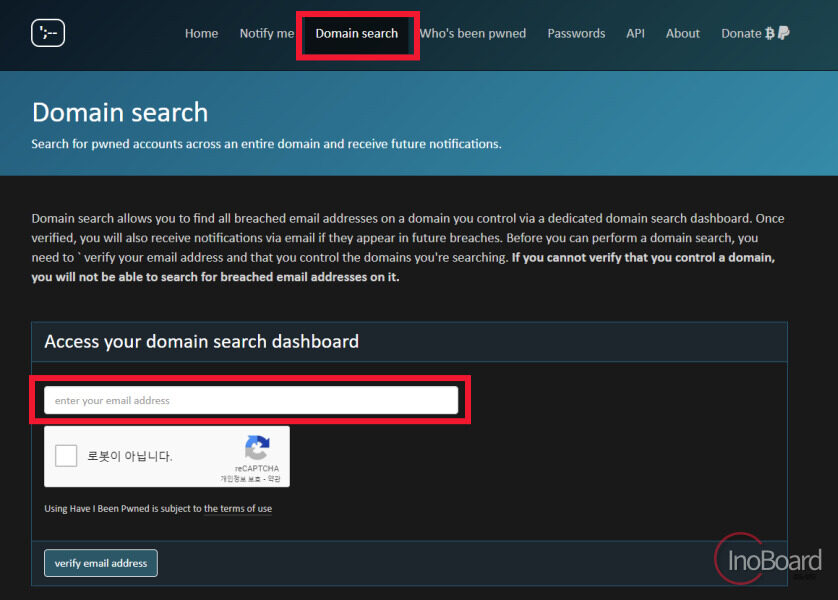Open the Notify me page
Screen dimensions: 838x600
coord(267,33)
